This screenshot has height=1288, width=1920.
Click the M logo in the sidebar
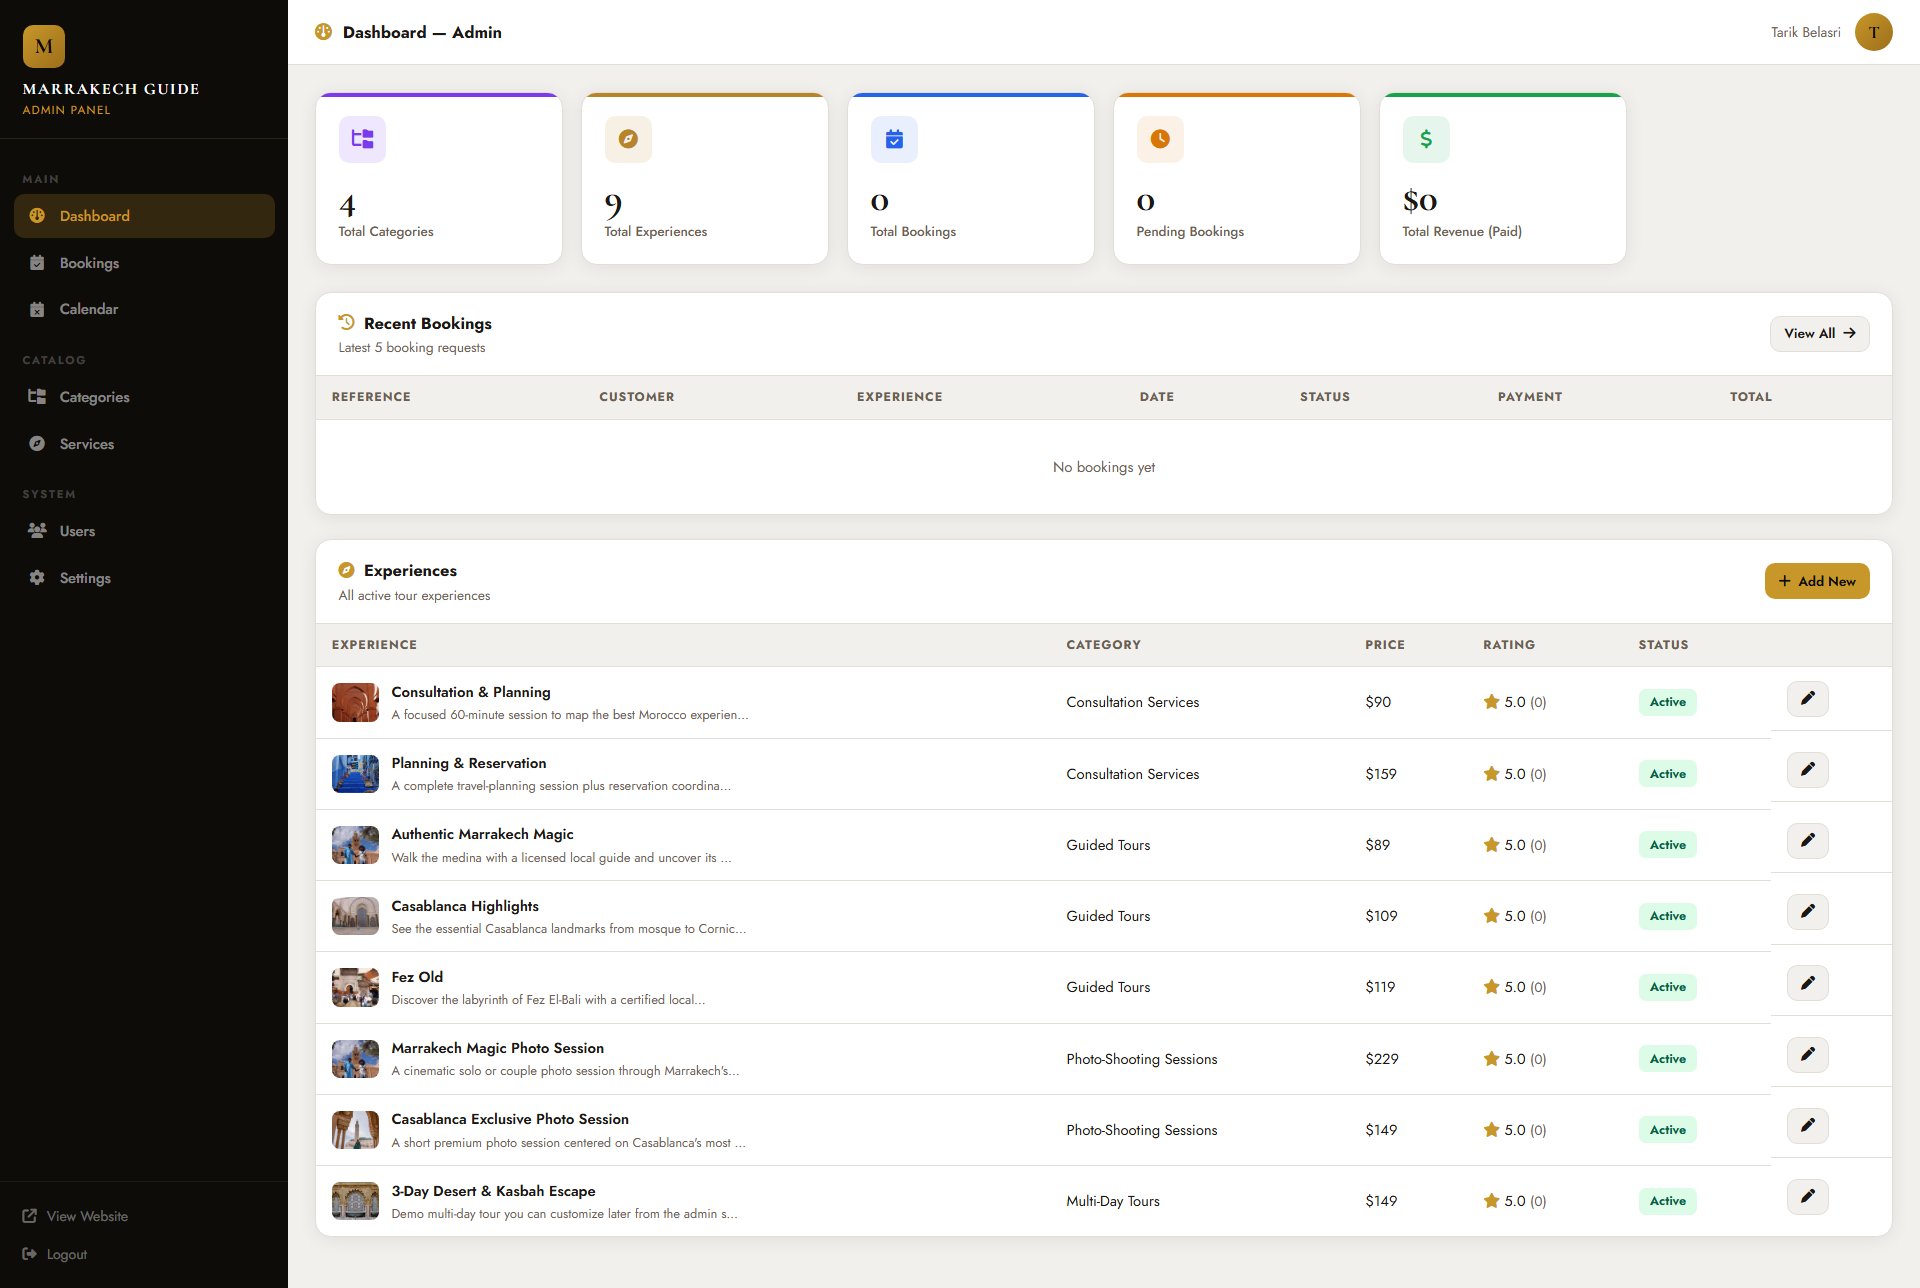[x=44, y=46]
